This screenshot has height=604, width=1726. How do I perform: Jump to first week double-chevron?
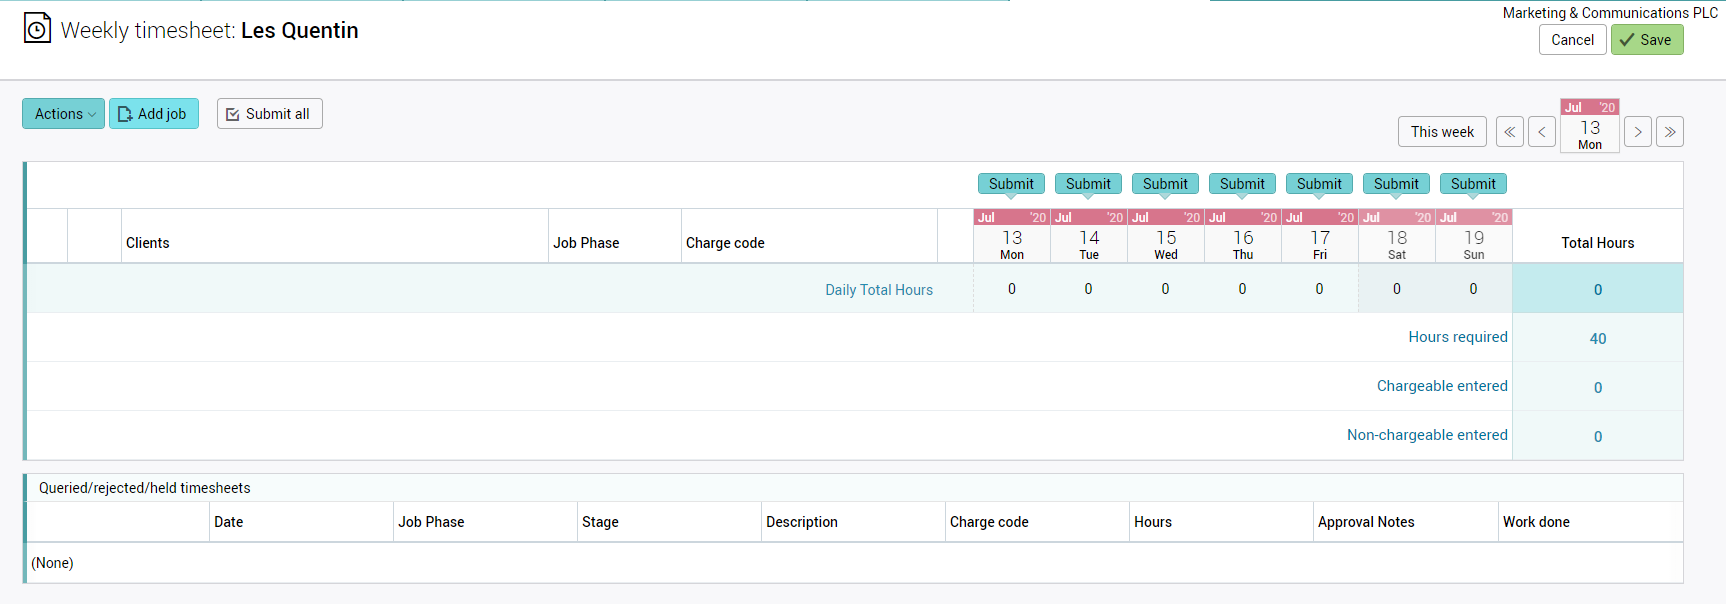[x=1509, y=132]
